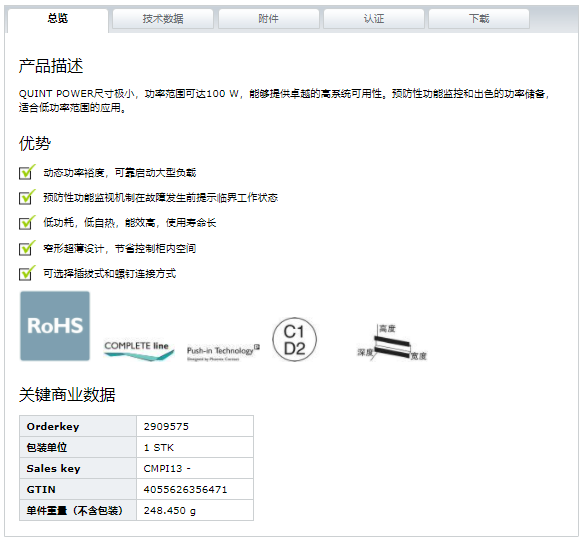Select the GTIN value 4055626356471

185,490
